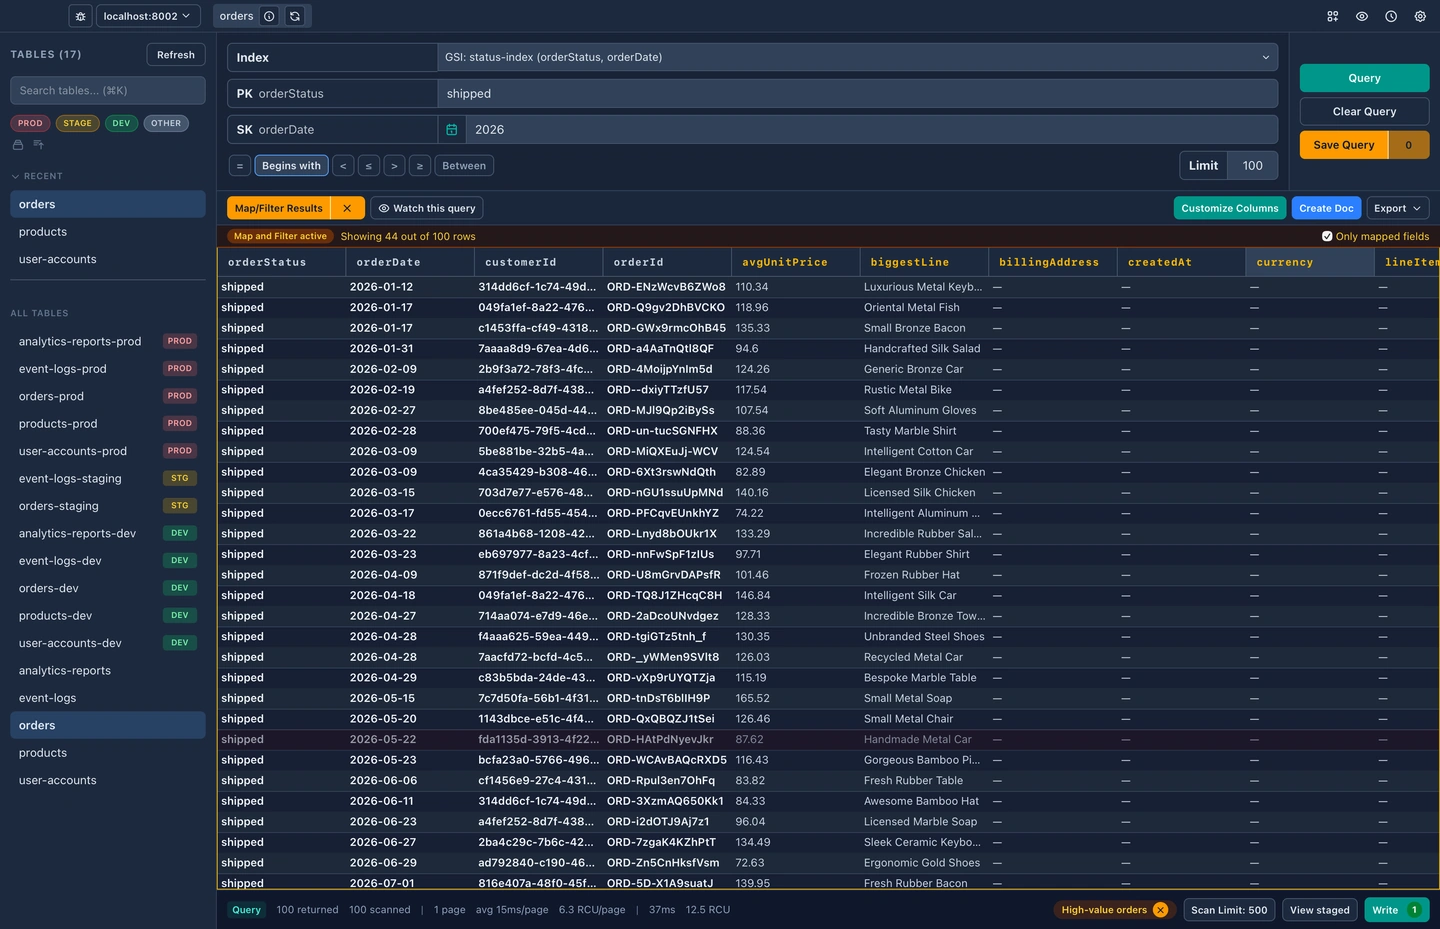Open the saved queries count badge '0'
Viewport: 1440px width, 929px height.
tap(1409, 145)
